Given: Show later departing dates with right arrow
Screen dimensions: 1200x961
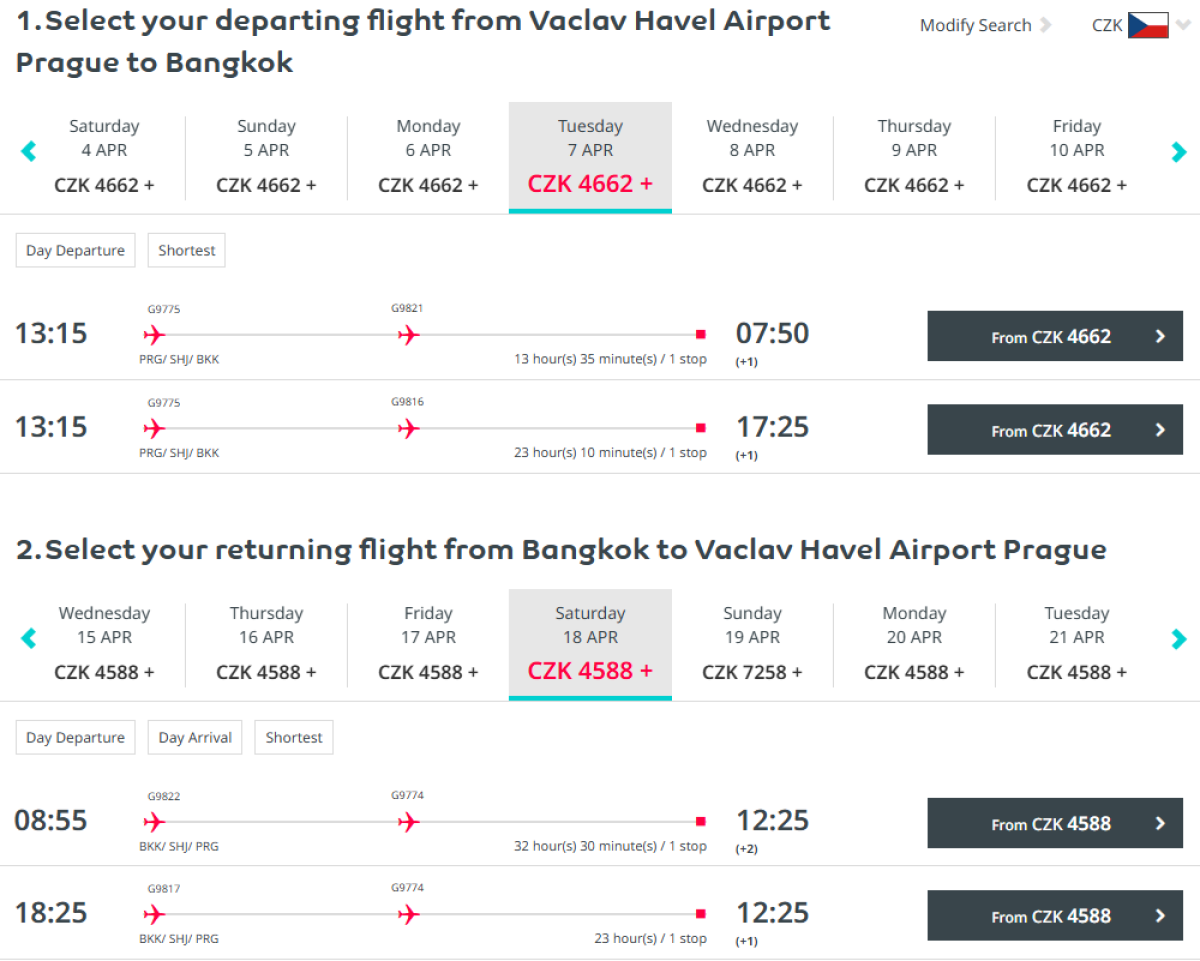Looking at the screenshot, I should (x=1179, y=152).
